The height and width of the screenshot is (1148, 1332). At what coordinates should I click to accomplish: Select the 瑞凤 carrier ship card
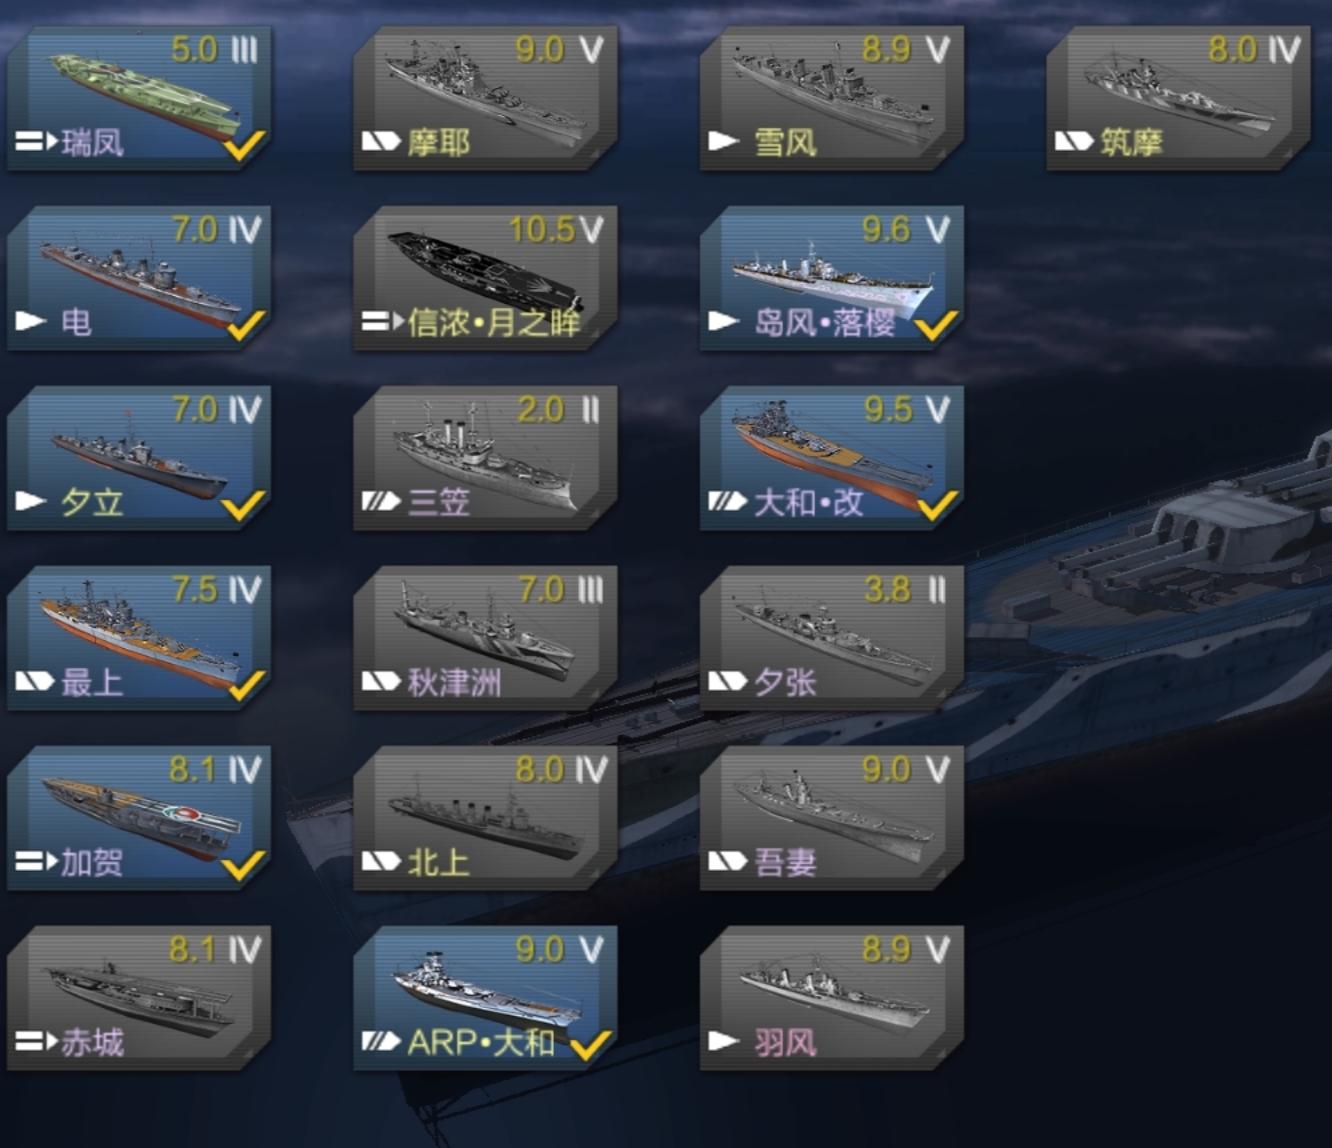139,98
